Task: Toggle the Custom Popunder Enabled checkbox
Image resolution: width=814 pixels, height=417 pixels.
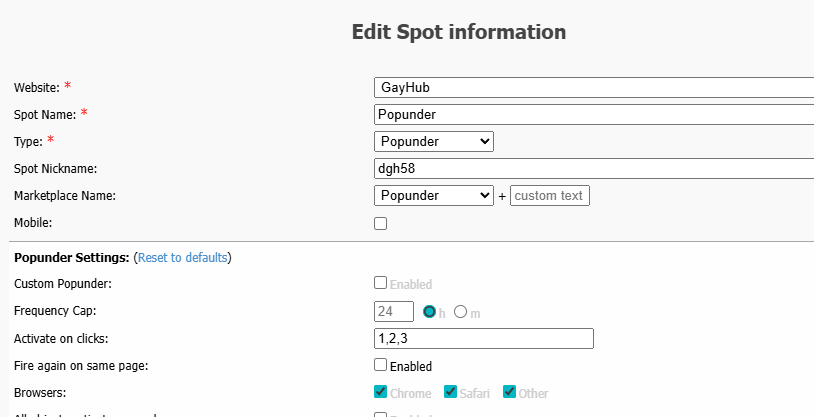Action: 381,283
